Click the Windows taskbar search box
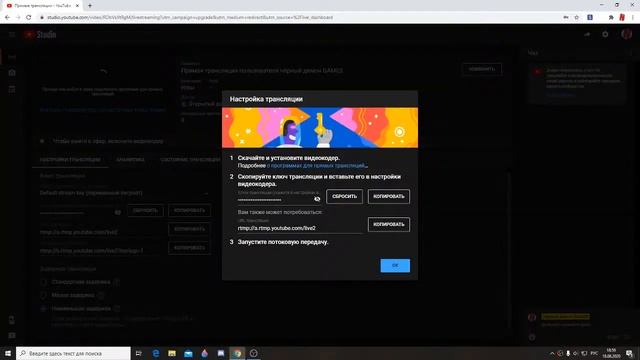 click(x=73, y=353)
